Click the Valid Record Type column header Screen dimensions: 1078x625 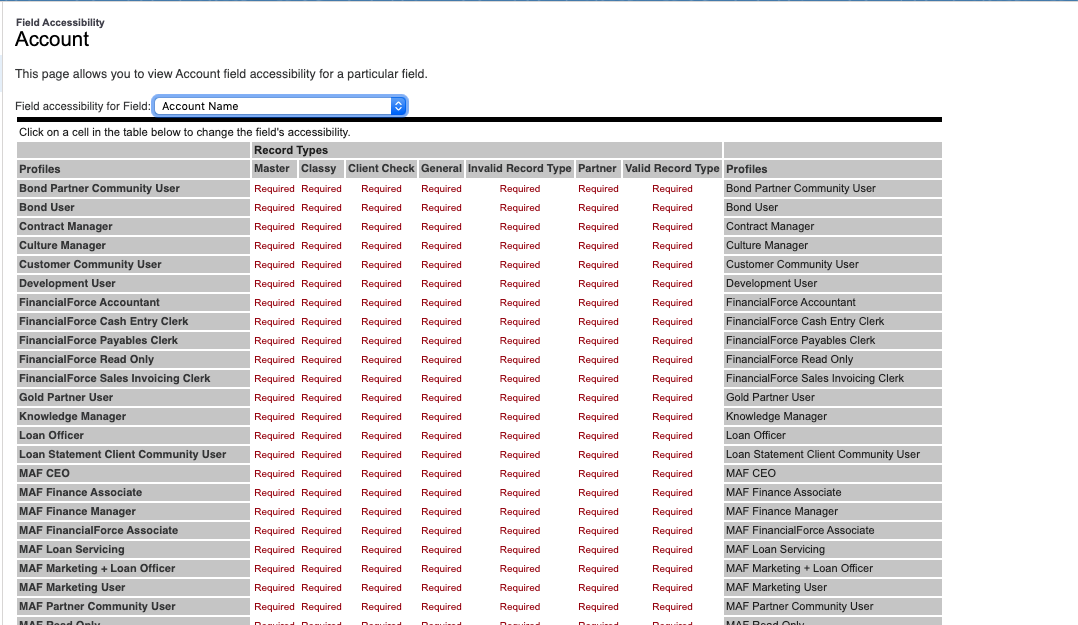[672, 168]
